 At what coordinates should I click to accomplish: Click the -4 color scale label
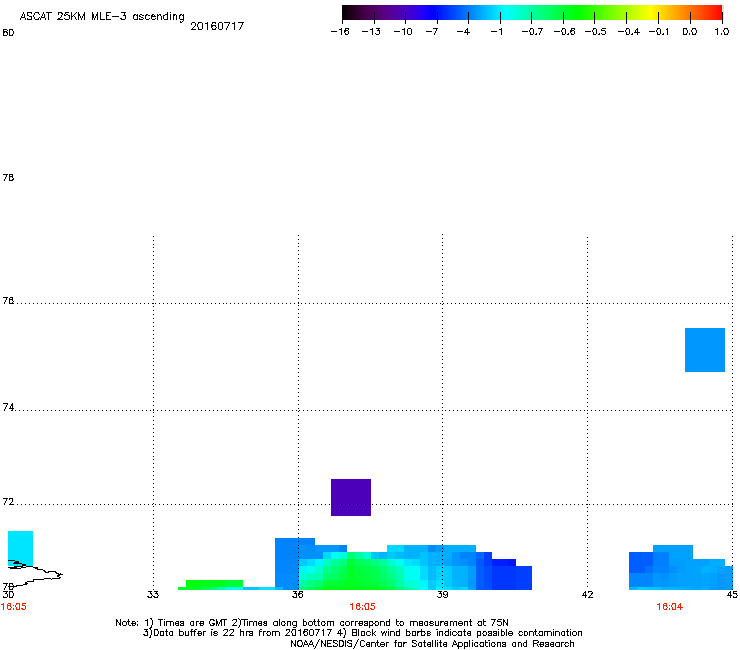click(x=463, y=32)
